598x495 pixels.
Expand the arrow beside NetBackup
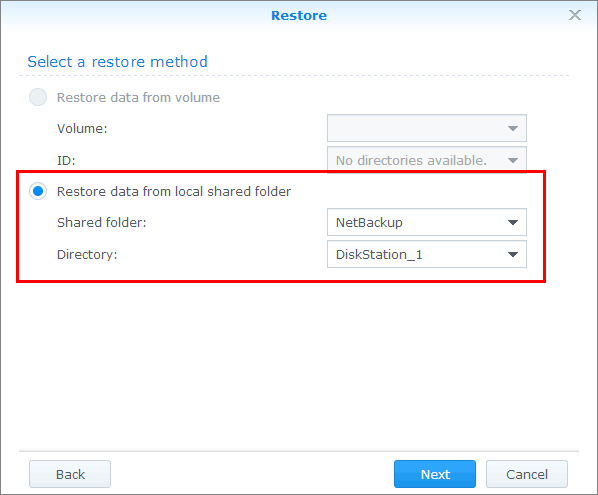click(x=513, y=223)
